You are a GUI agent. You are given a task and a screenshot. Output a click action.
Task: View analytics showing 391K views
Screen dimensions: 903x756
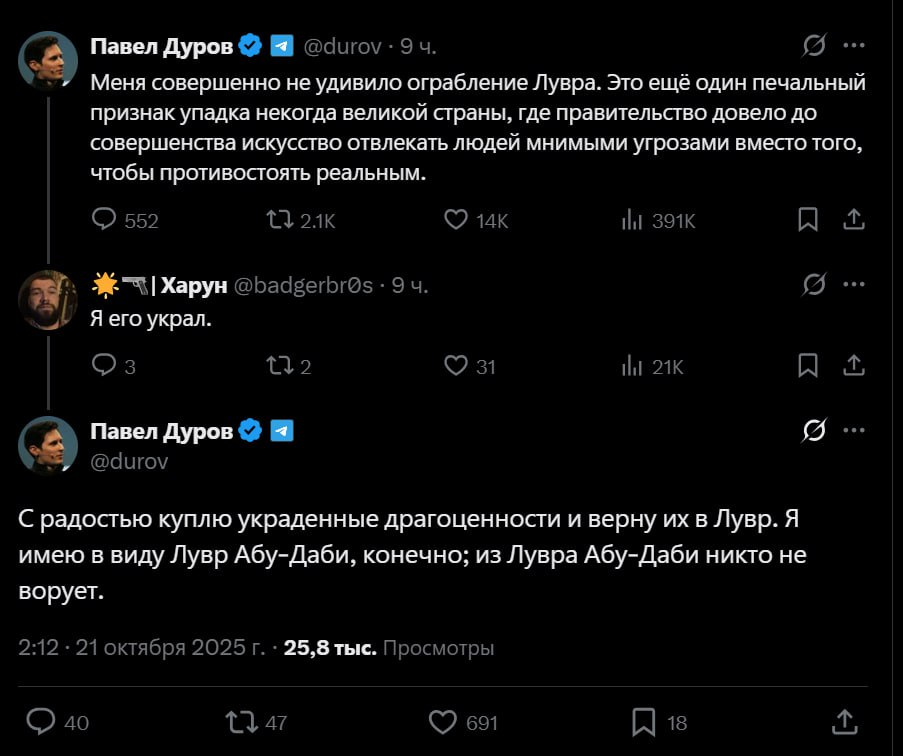632,221
